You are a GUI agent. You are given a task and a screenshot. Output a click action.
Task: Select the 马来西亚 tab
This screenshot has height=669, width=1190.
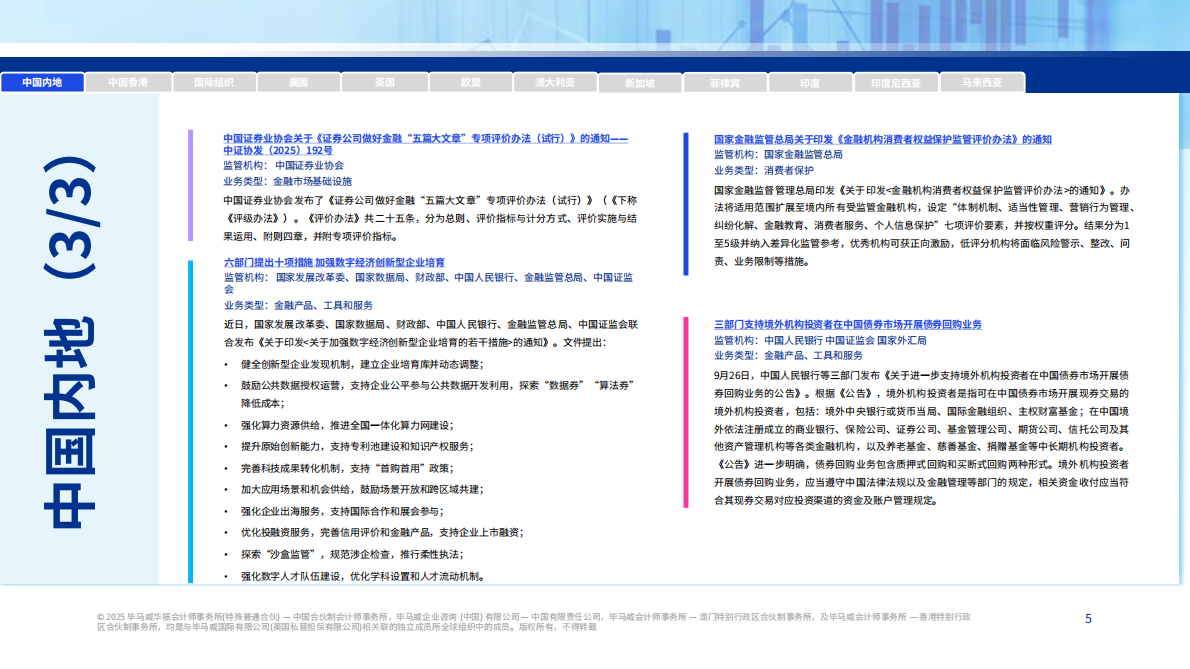(982, 82)
